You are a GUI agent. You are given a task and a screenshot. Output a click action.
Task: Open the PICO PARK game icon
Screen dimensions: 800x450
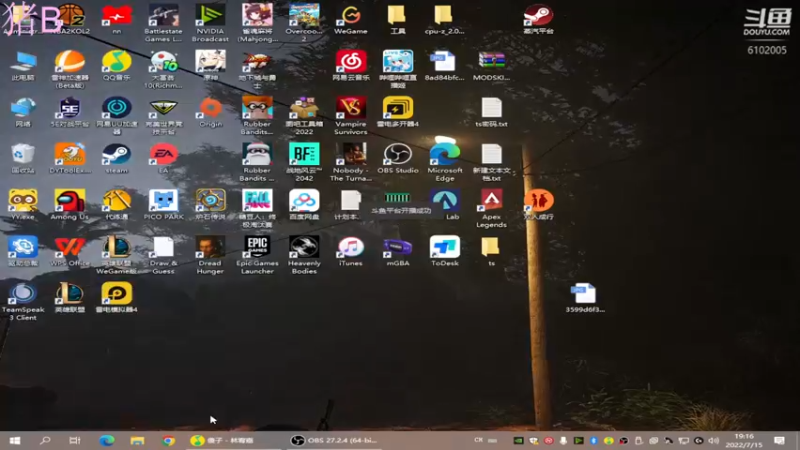point(163,205)
